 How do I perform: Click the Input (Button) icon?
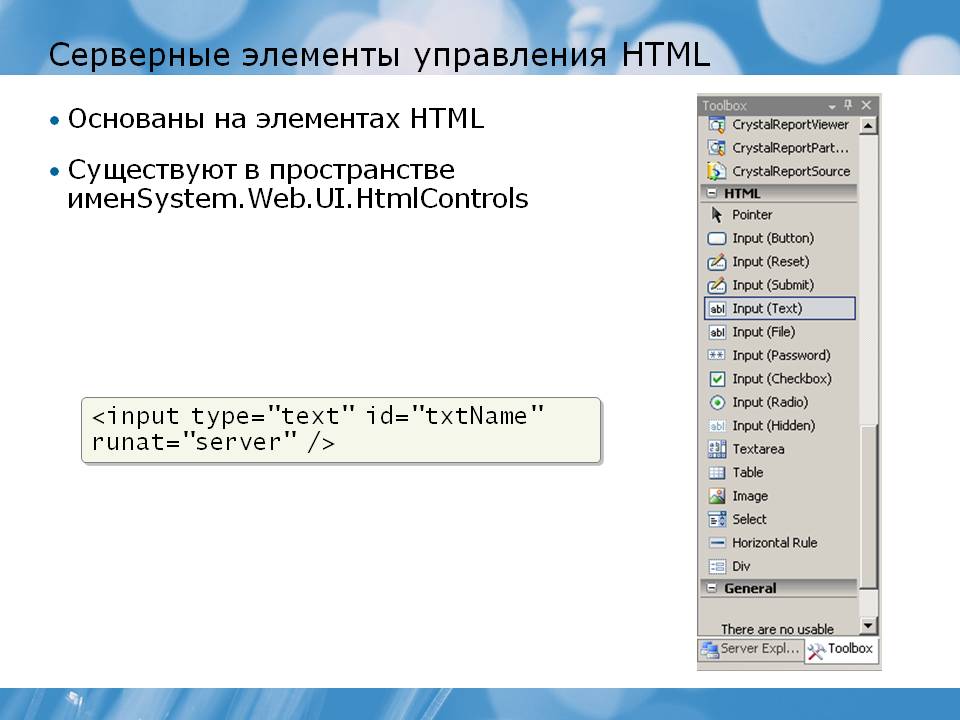point(716,239)
